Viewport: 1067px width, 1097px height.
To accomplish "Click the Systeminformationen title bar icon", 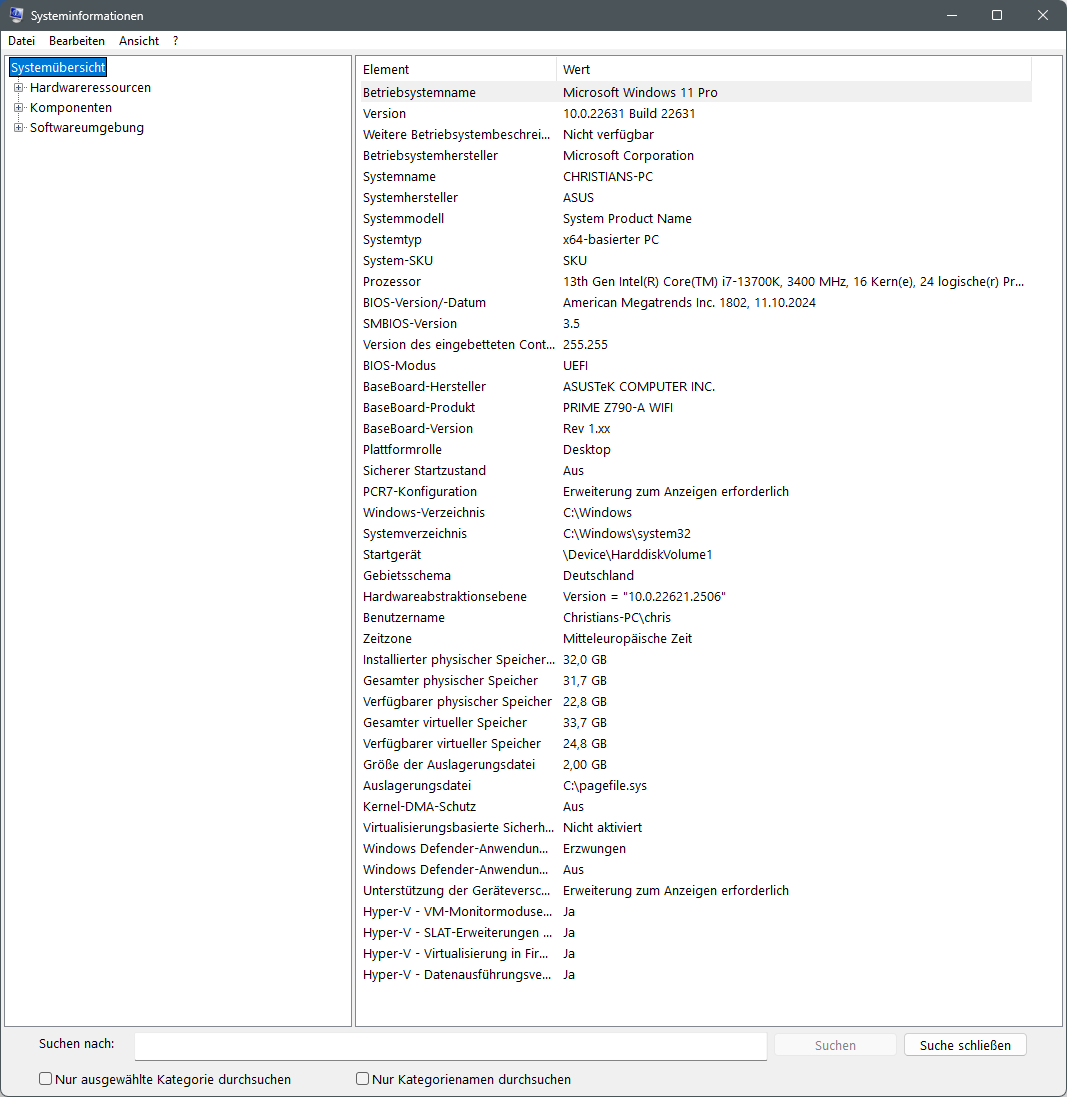I will click(x=15, y=15).
